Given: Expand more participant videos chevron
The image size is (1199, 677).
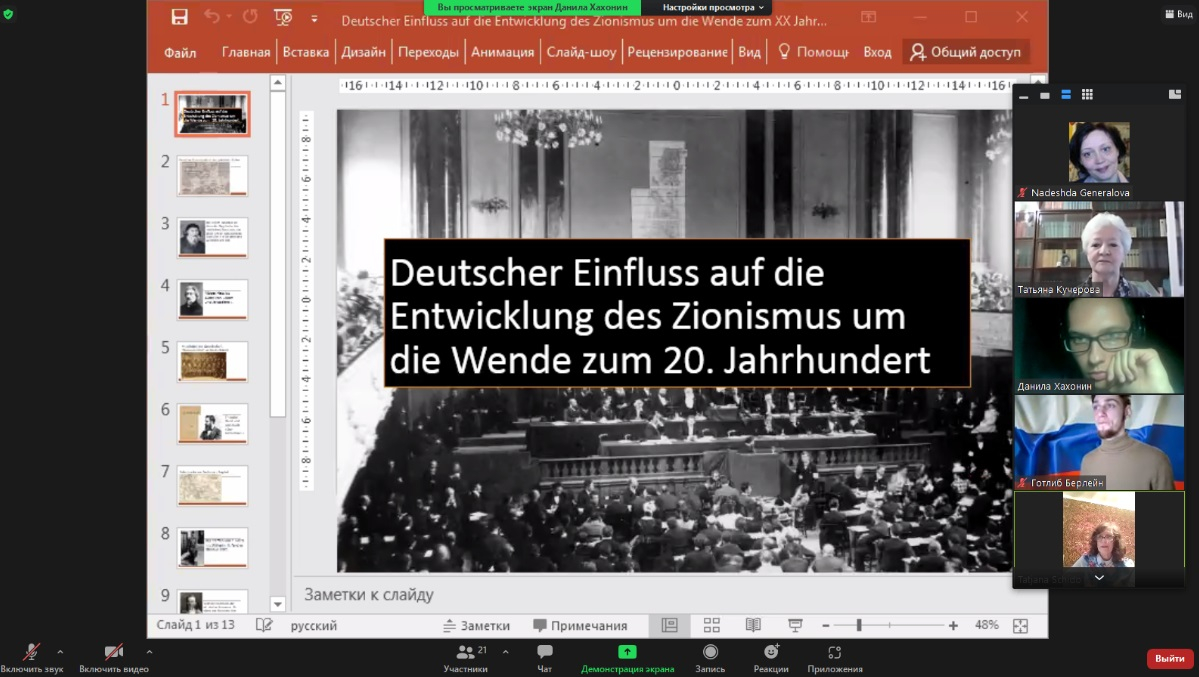Looking at the screenshot, I should pos(1099,578).
